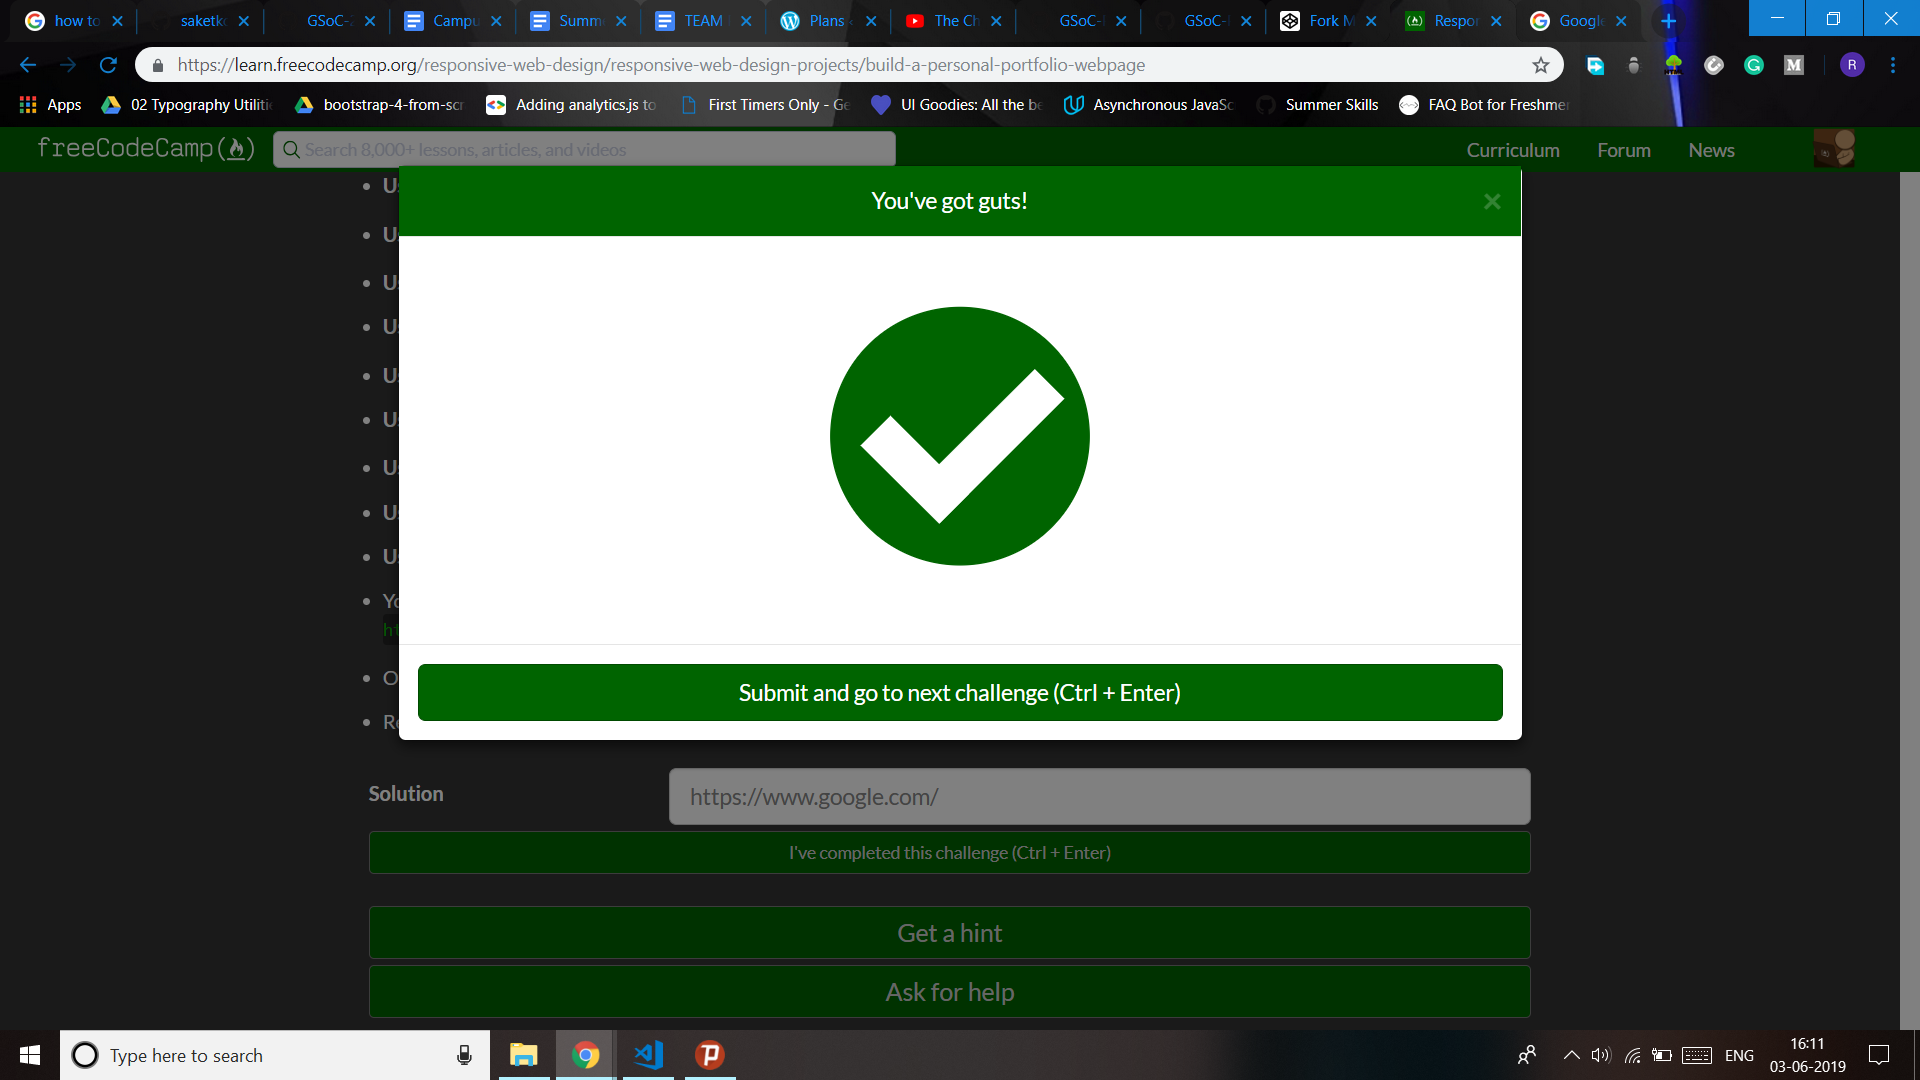Click the Get a hint button
The image size is (1920, 1080).
pyautogui.click(x=949, y=932)
